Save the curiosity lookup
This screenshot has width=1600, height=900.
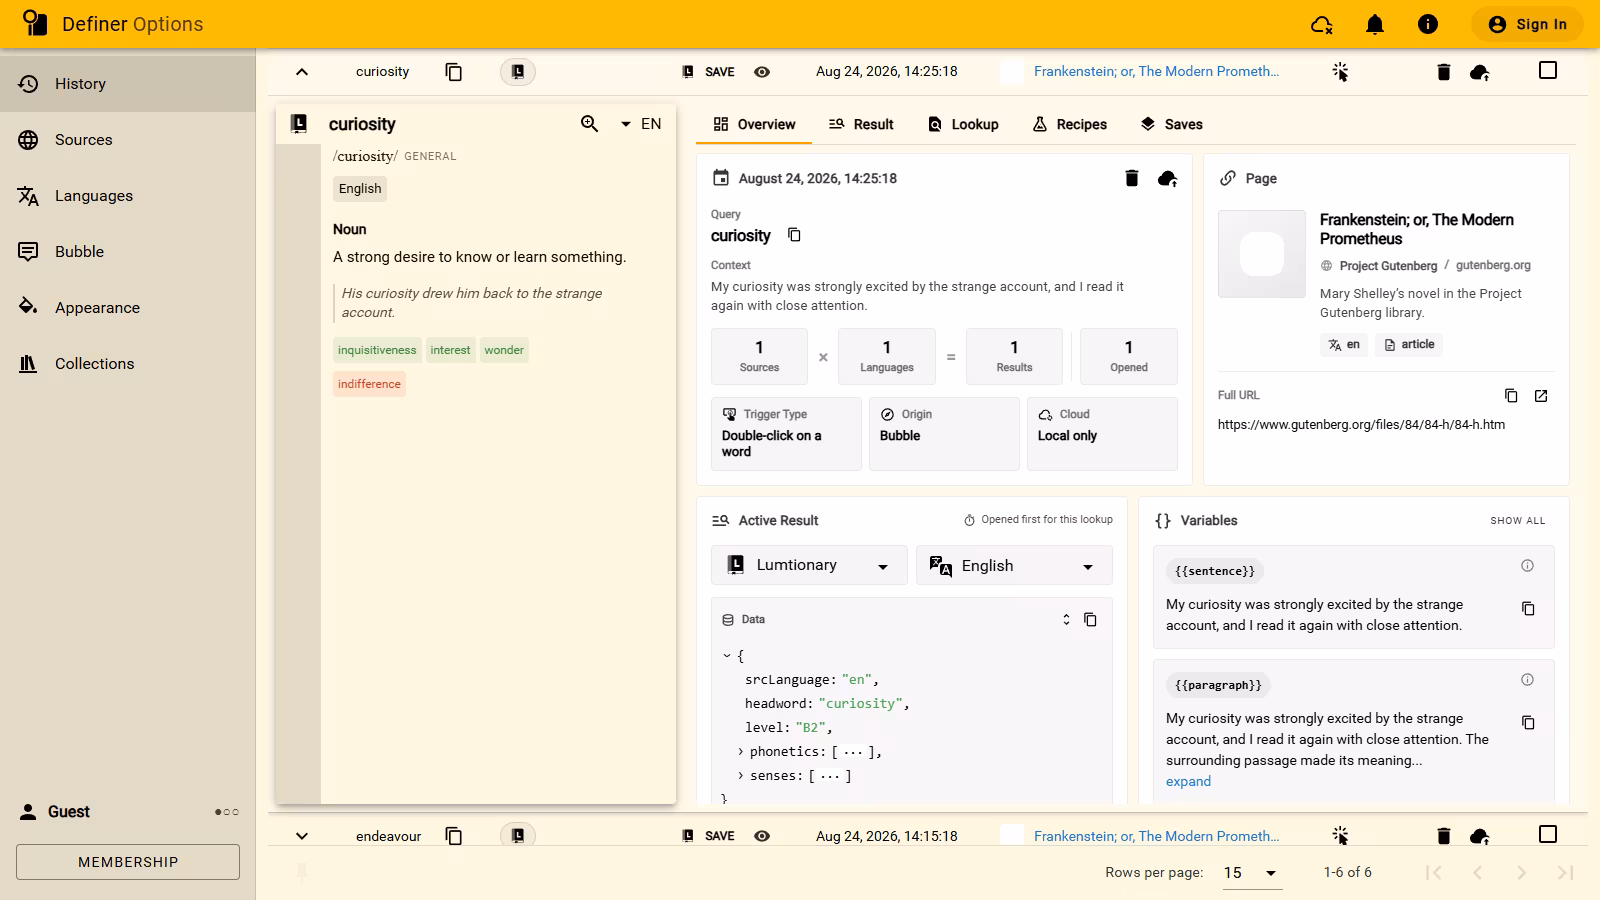pos(709,72)
